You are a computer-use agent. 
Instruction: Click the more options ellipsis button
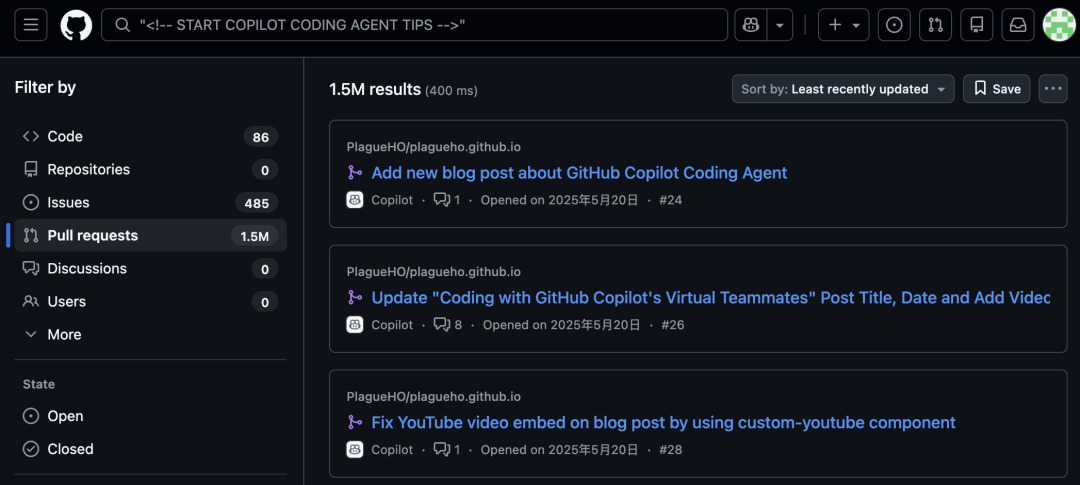[x=1053, y=89]
